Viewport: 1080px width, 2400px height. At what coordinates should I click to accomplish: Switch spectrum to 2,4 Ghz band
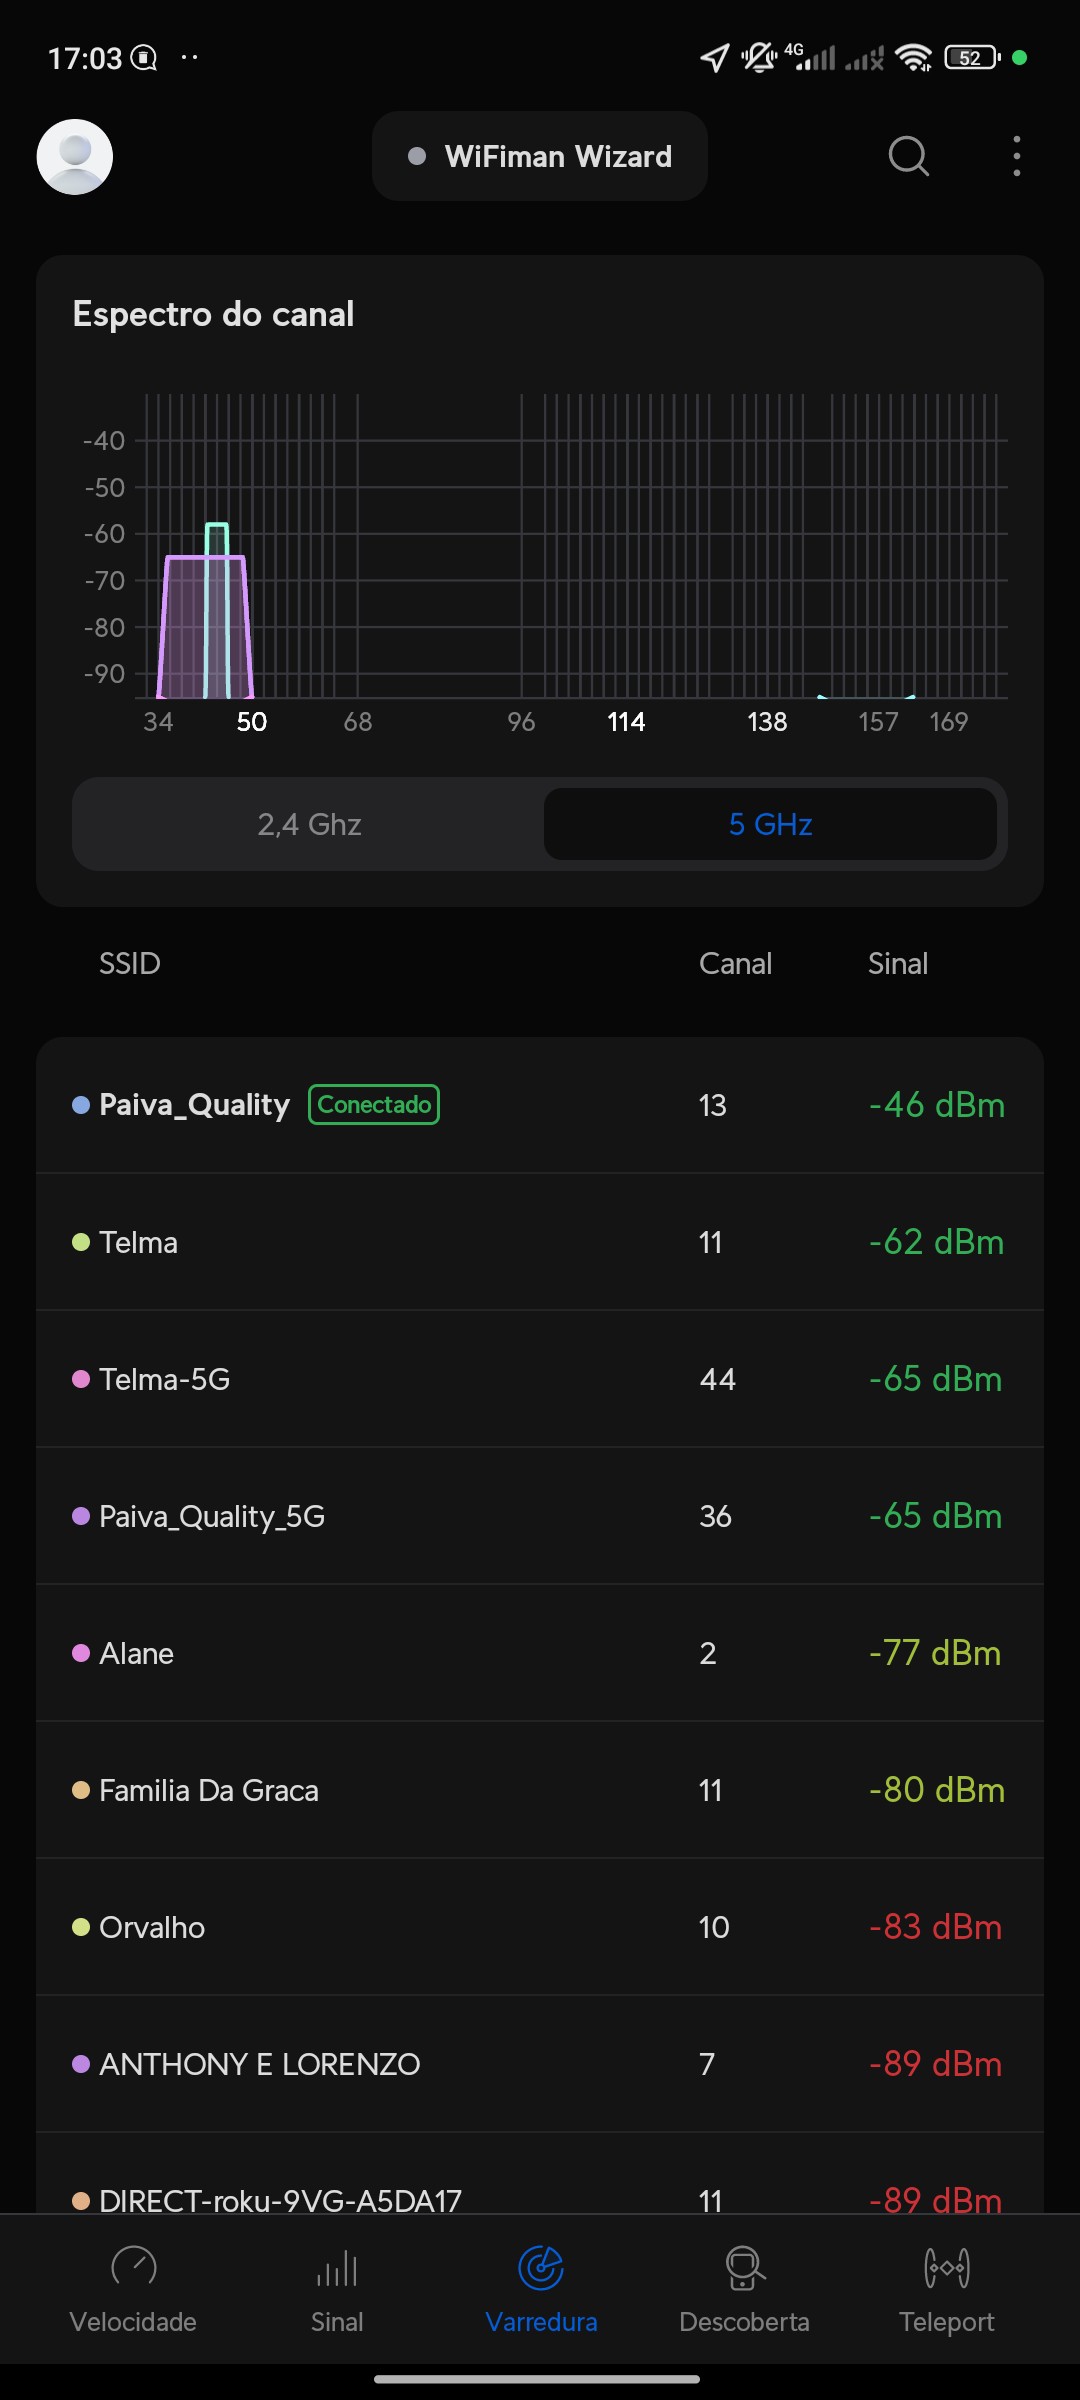[309, 824]
